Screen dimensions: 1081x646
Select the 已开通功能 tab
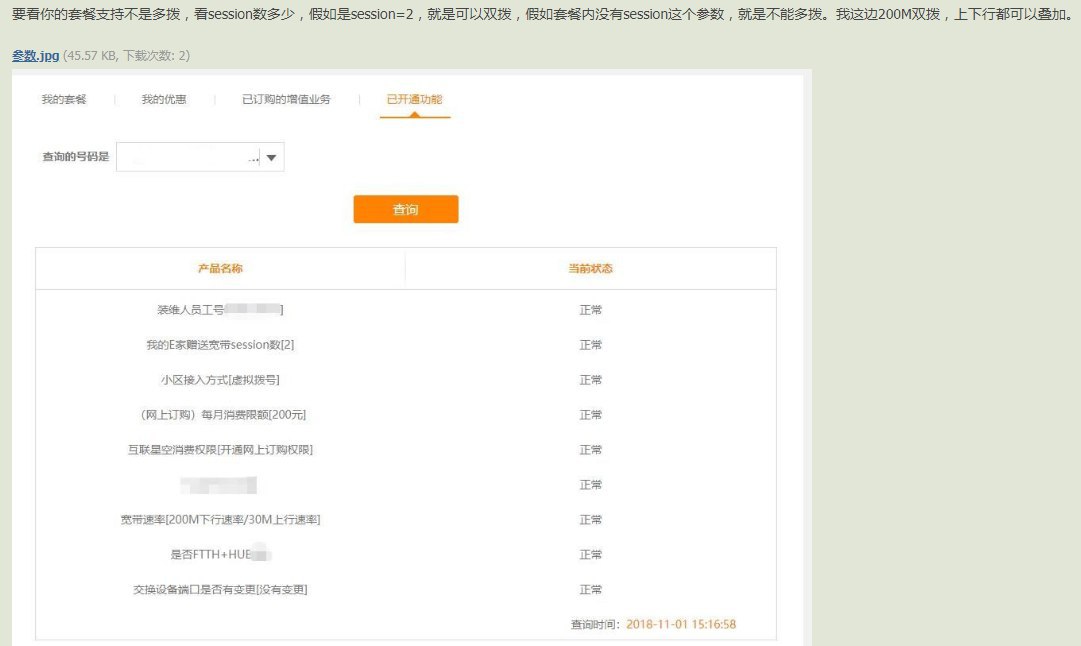(x=414, y=100)
